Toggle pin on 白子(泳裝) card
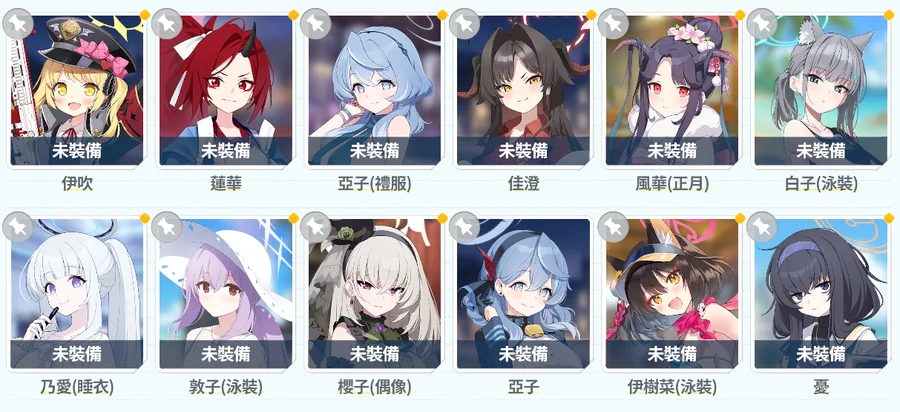Image resolution: width=900 pixels, height=412 pixels. click(761, 24)
